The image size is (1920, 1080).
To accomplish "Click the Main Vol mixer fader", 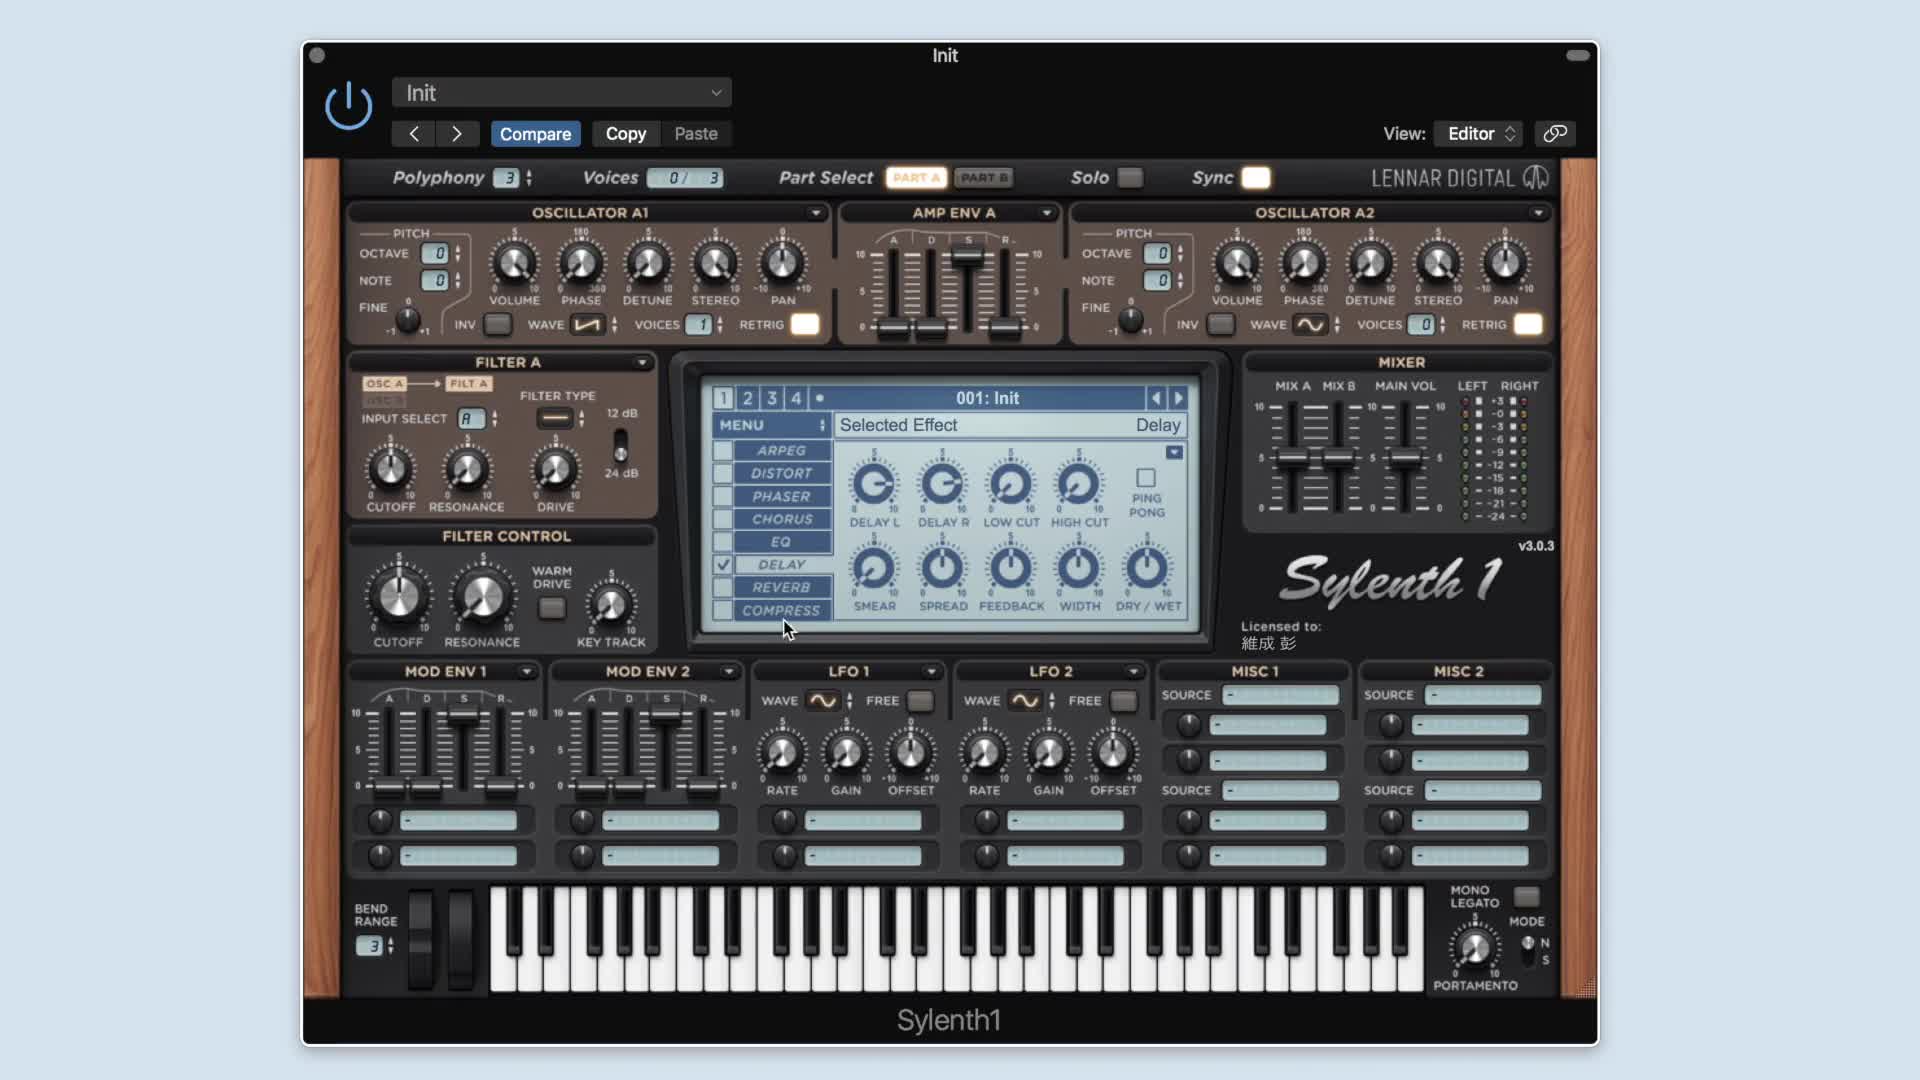I will [1406, 459].
